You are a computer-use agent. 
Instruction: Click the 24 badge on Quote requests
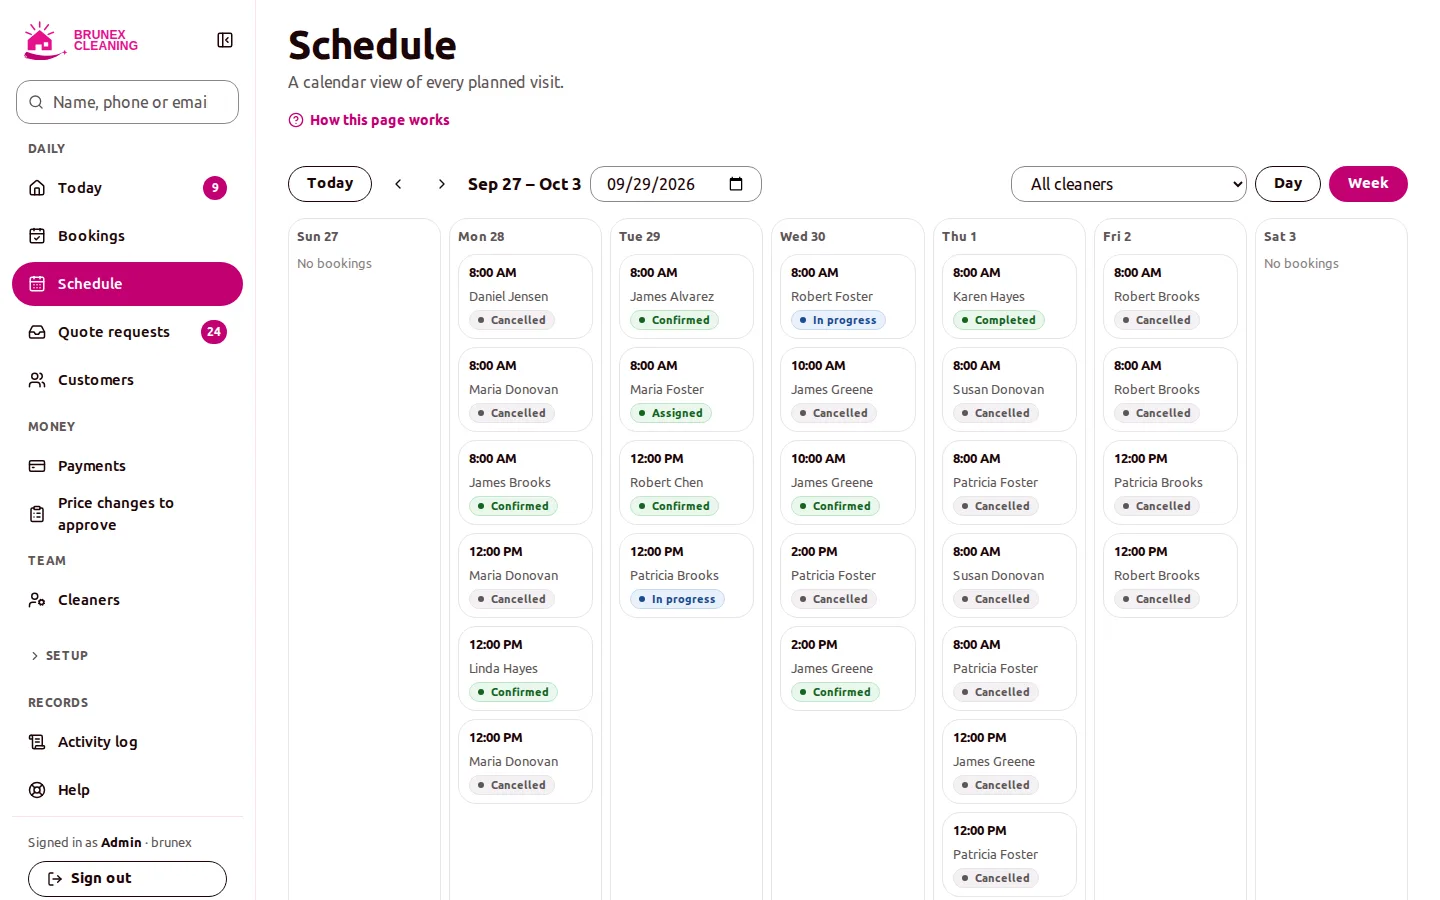[x=214, y=332]
